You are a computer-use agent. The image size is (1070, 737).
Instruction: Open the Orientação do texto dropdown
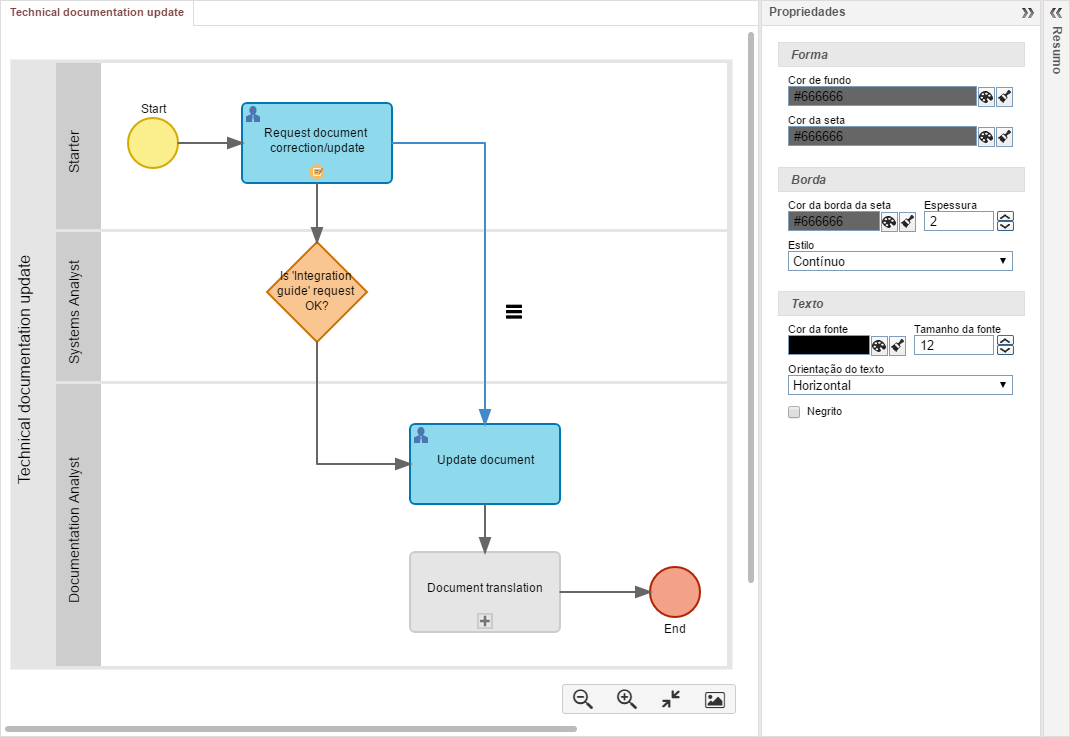(x=900, y=386)
